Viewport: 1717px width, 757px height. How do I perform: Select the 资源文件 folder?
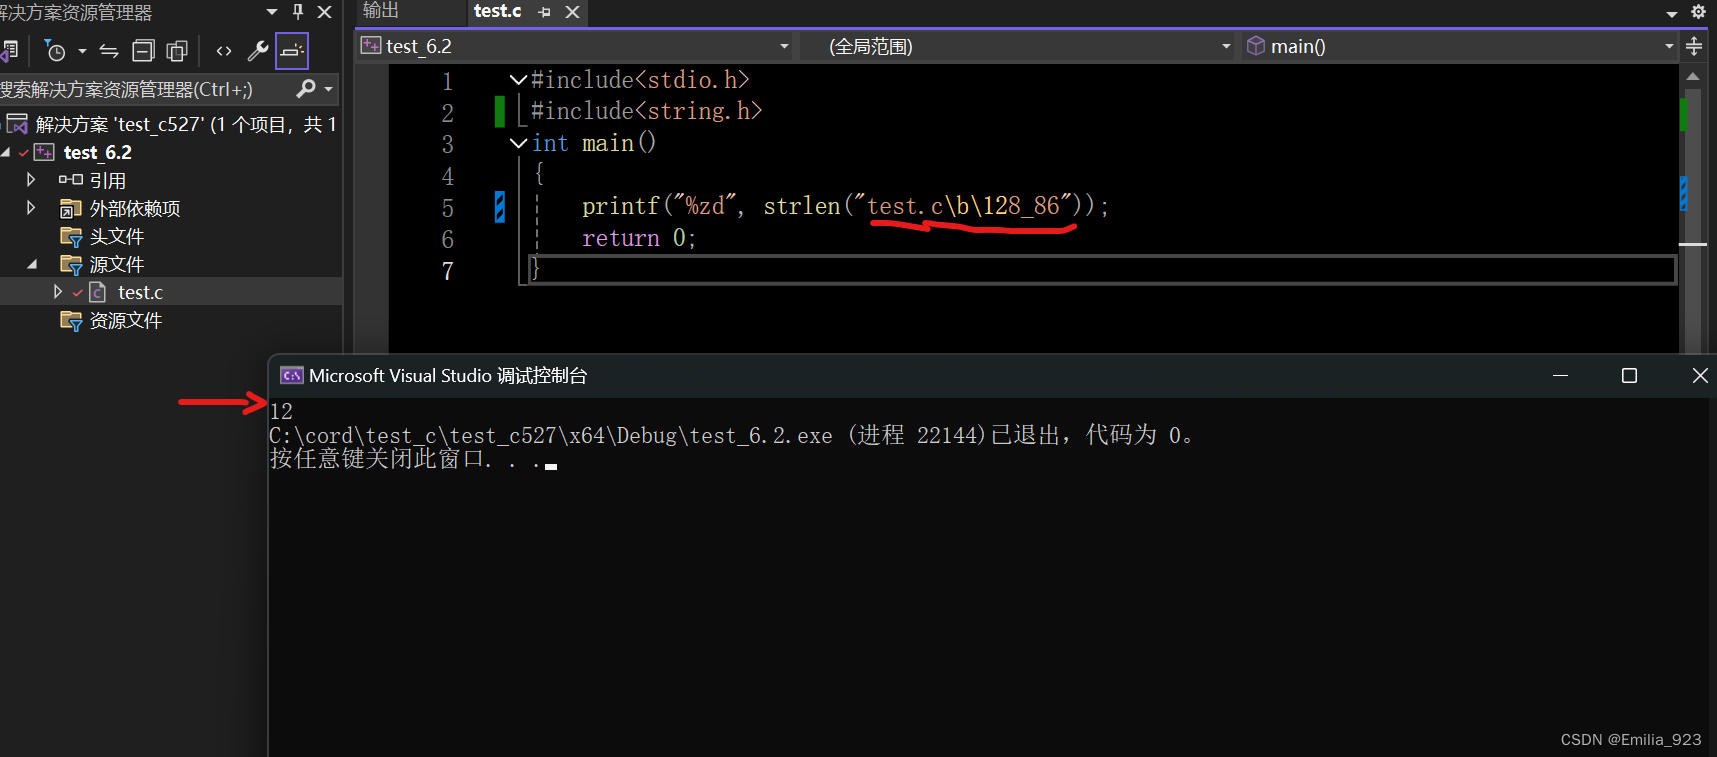click(x=125, y=320)
